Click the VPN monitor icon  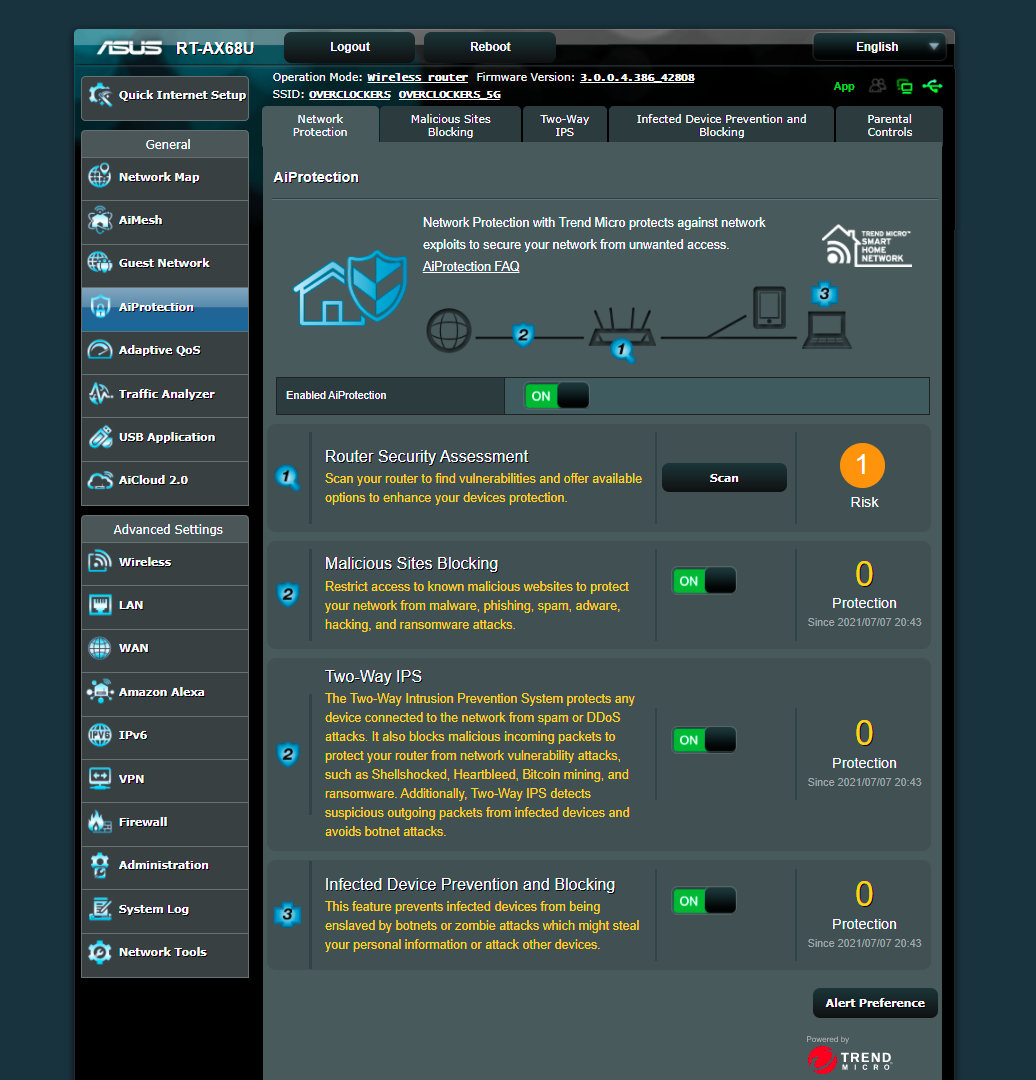[100, 778]
